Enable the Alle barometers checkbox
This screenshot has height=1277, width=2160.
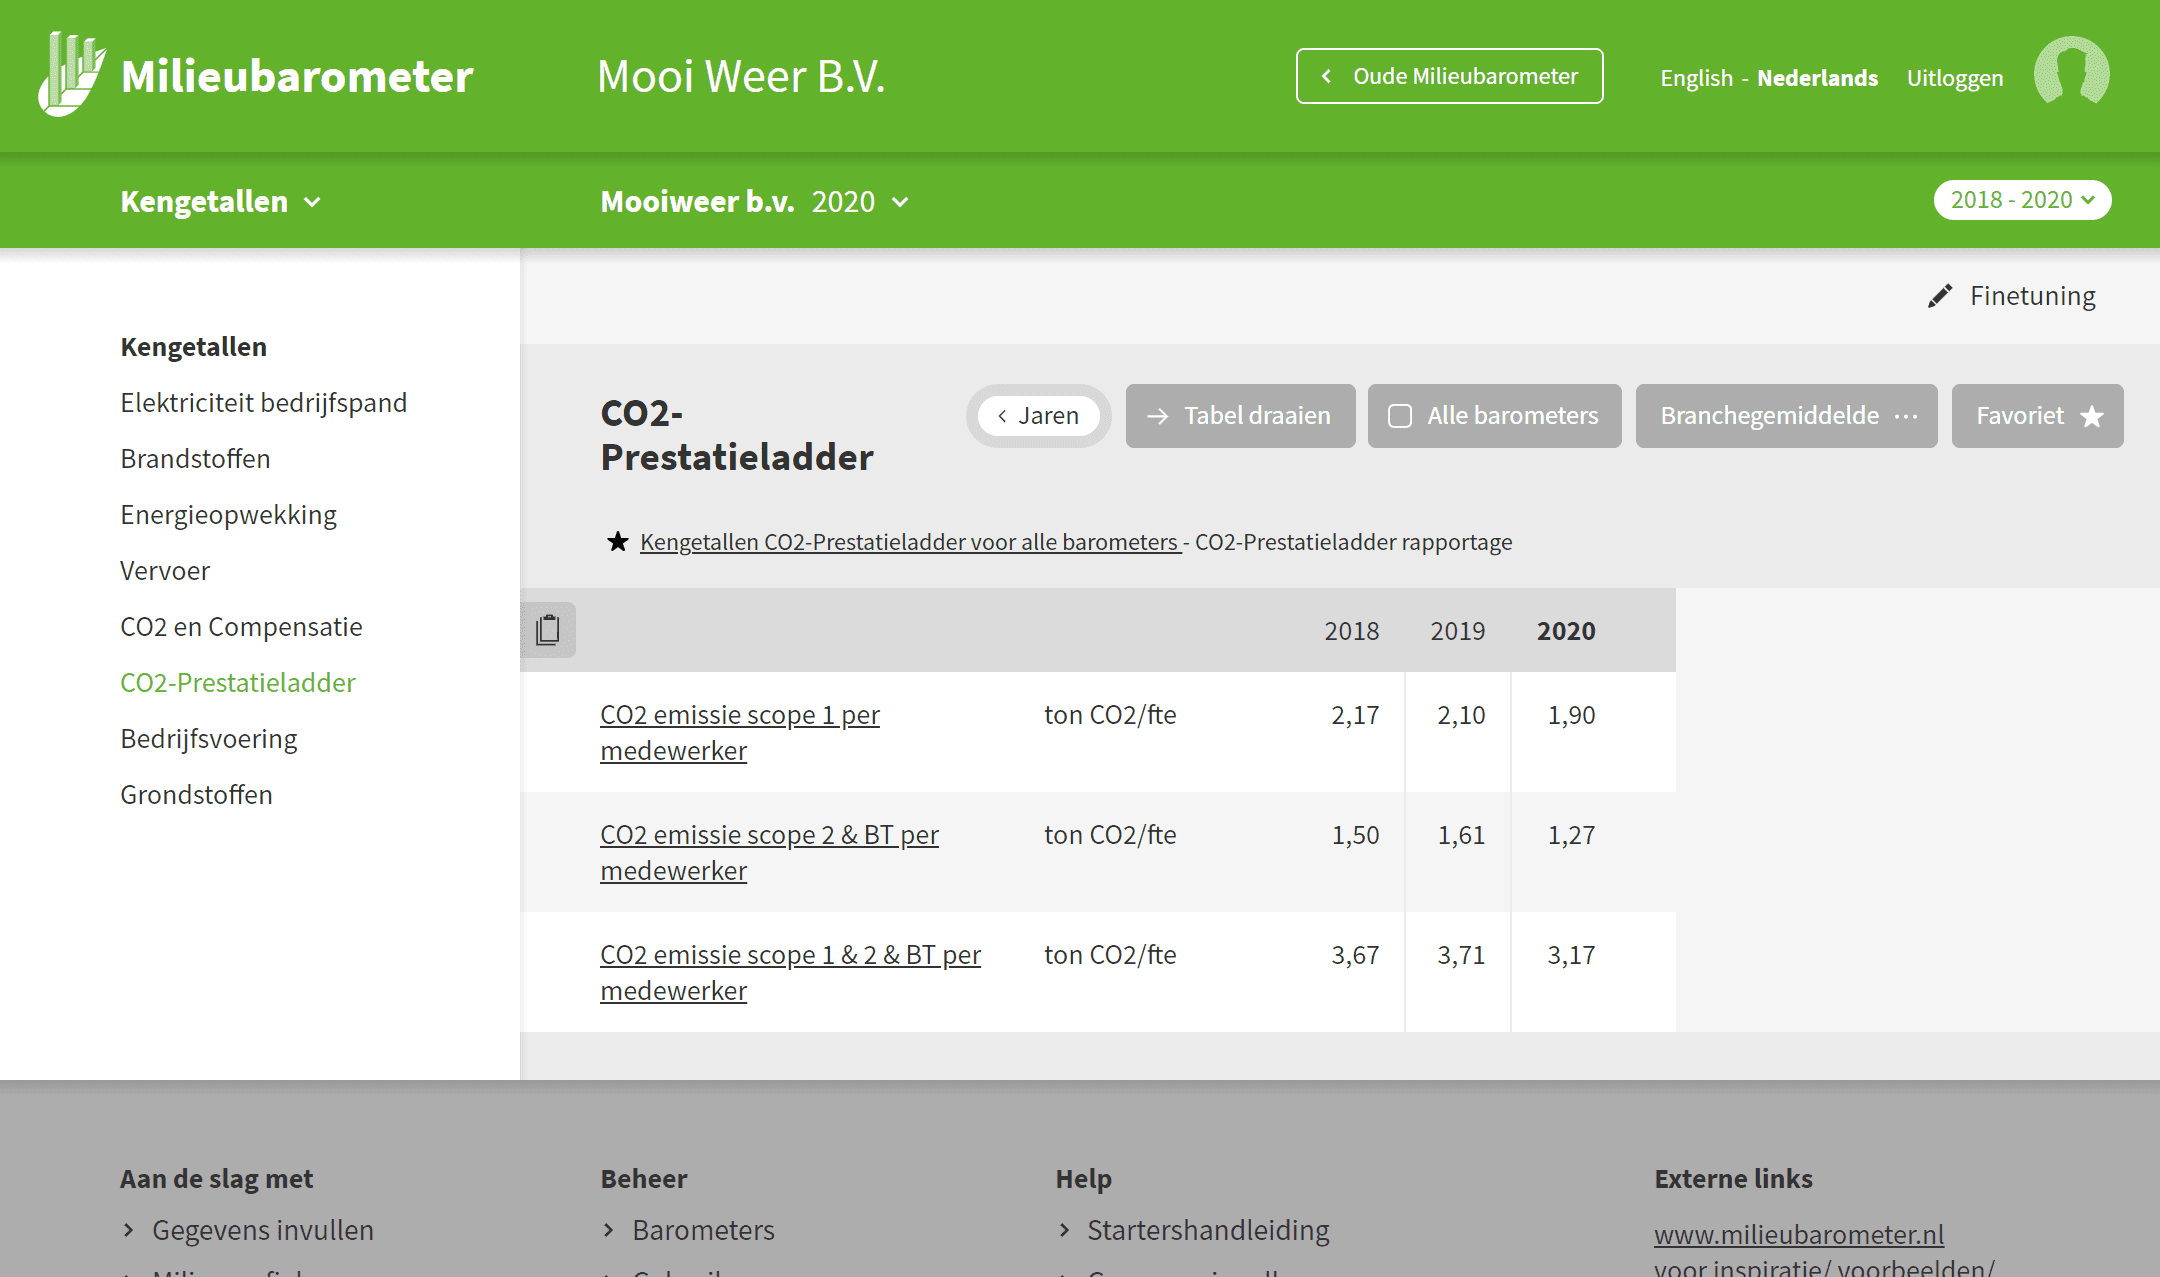1400,416
